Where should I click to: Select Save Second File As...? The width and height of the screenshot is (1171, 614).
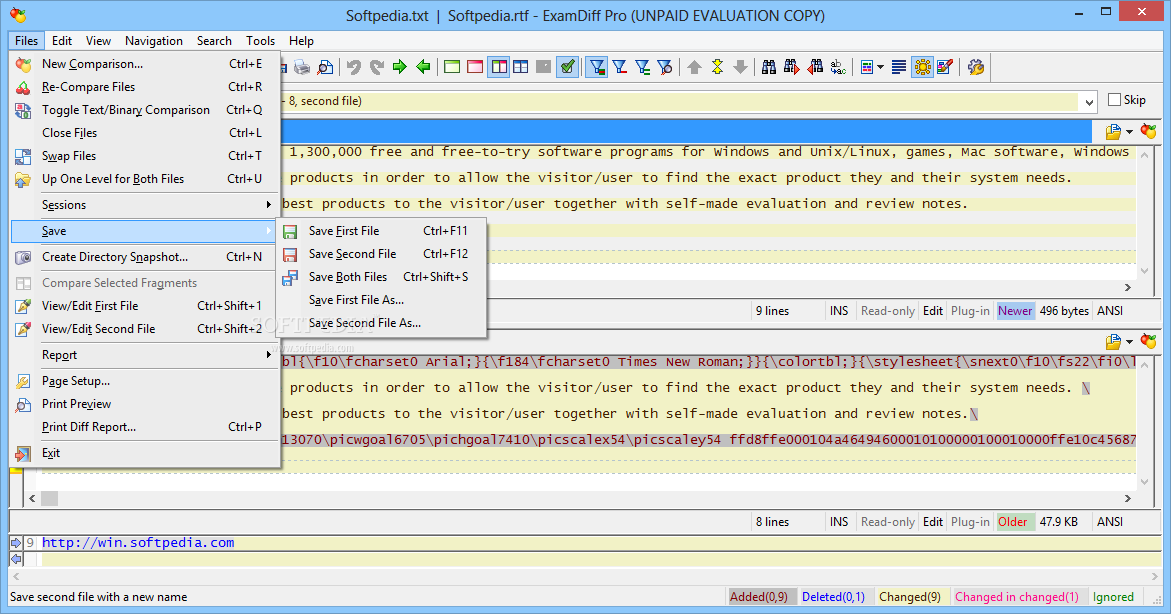381,323
